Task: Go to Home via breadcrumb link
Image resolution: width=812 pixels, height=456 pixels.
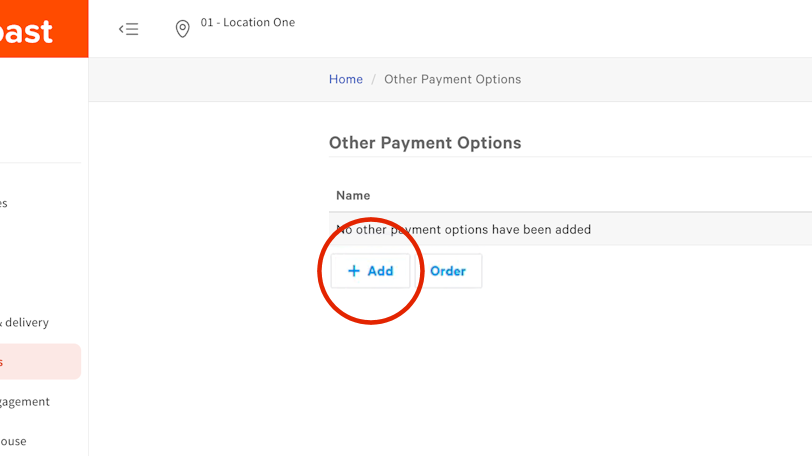Action: click(x=346, y=79)
